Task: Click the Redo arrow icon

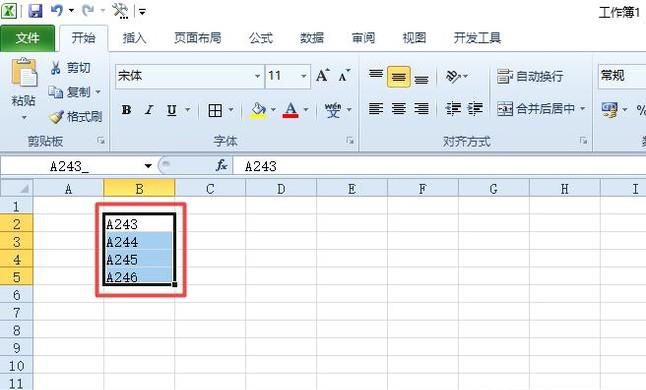Action: click(88, 10)
